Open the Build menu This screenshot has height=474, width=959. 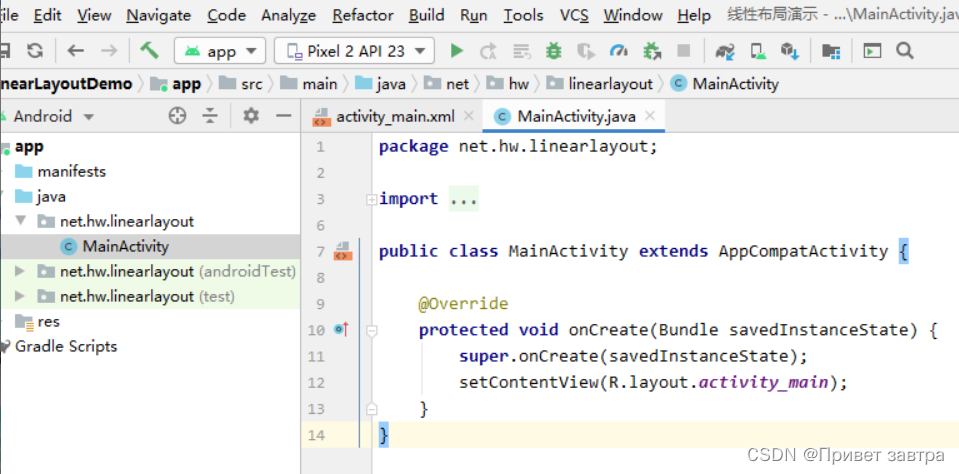point(426,15)
